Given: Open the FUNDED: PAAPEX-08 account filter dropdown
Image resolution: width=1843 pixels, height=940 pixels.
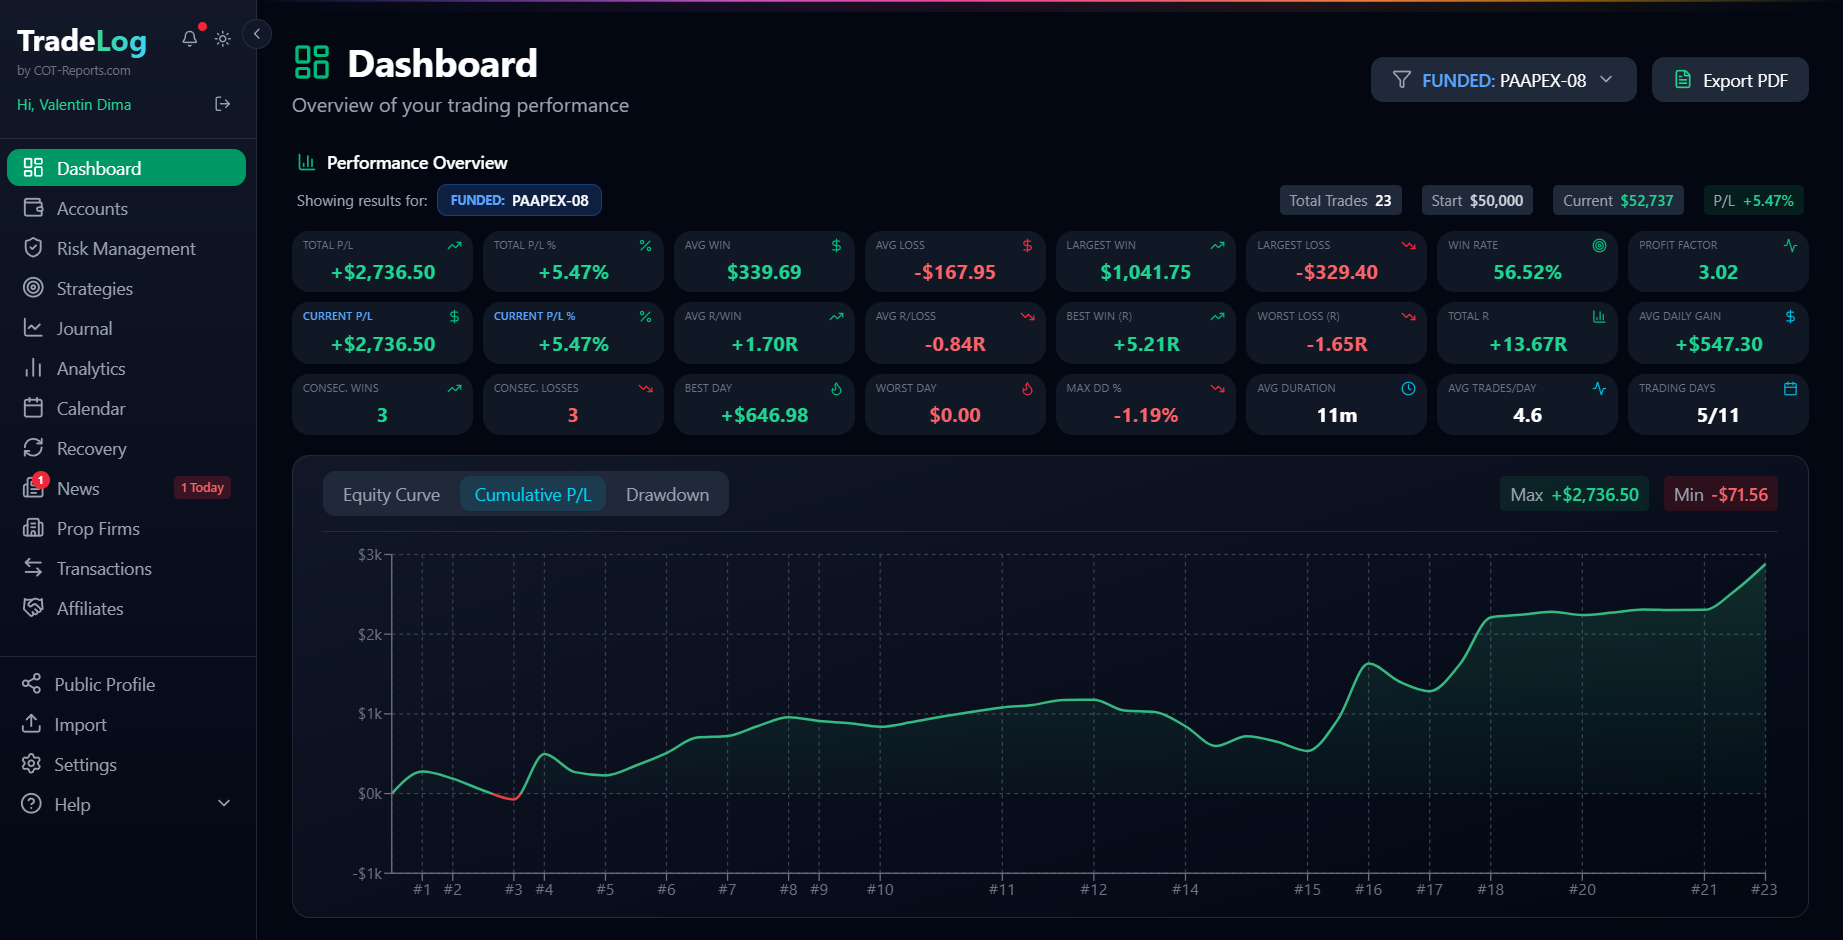Looking at the screenshot, I should pyautogui.click(x=1502, y=80).
